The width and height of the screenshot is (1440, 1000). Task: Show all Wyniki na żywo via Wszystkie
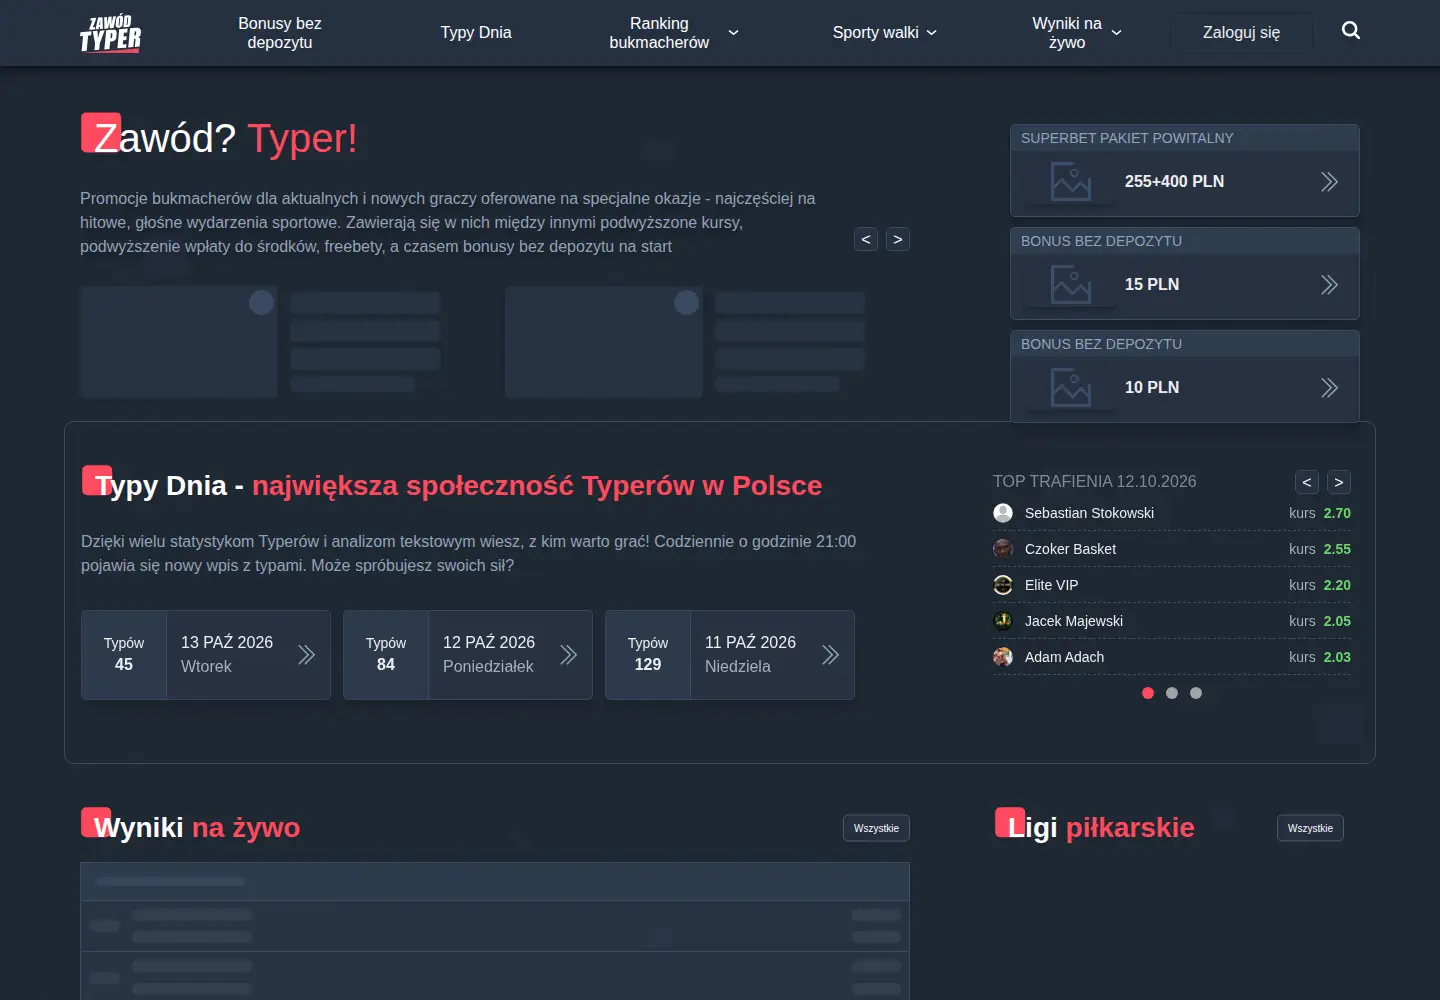point(876,828)
